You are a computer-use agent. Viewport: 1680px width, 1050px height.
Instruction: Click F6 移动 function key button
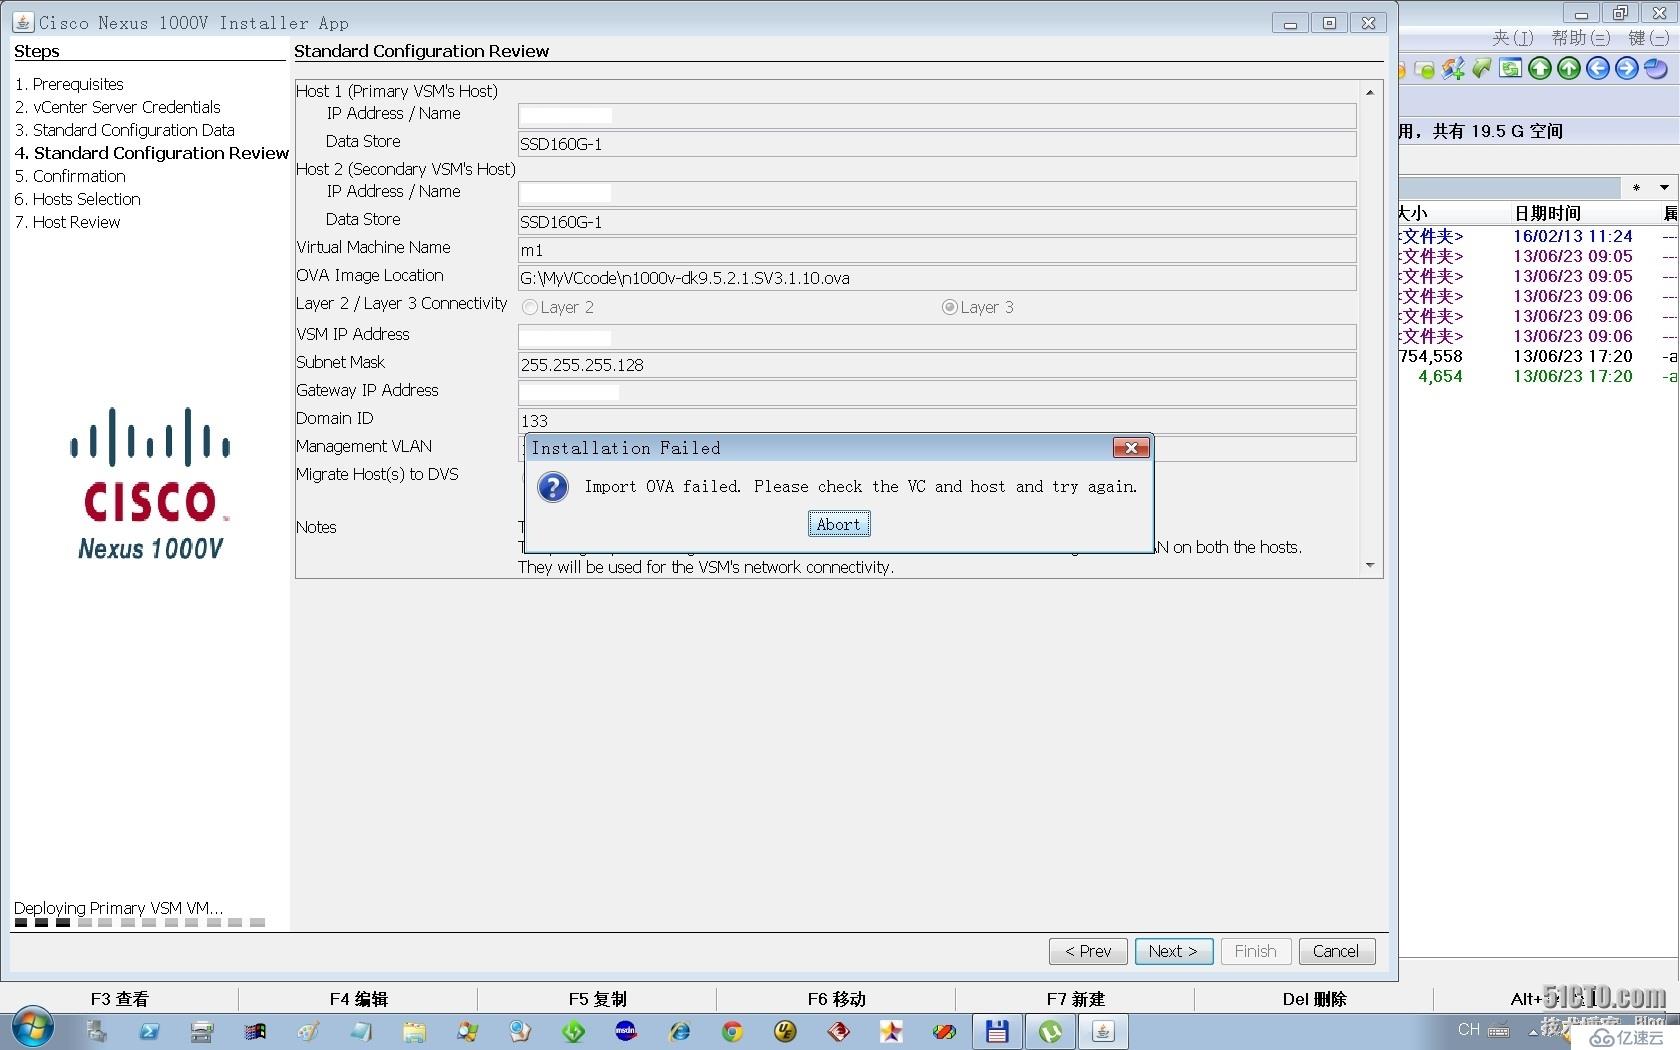[x=837, y=999]
